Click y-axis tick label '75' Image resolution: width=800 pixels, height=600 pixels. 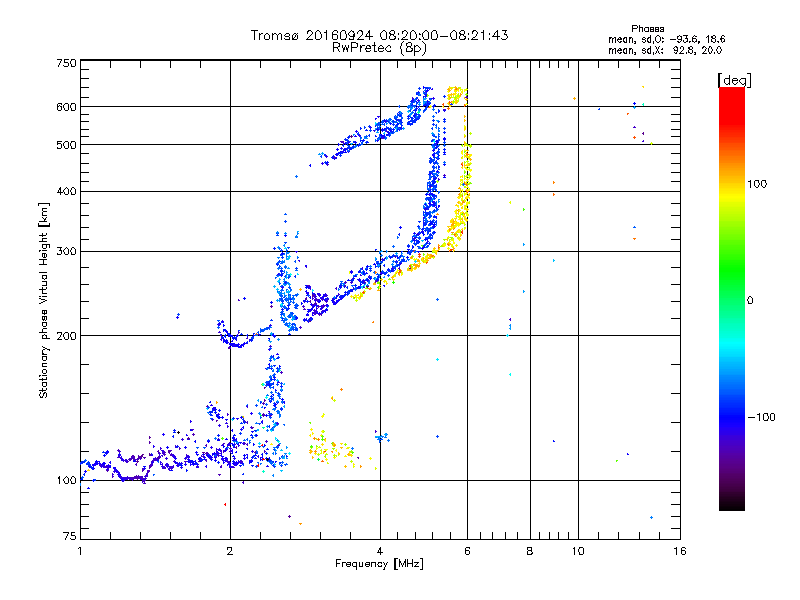pyautogui.click(x=70, y=536)
